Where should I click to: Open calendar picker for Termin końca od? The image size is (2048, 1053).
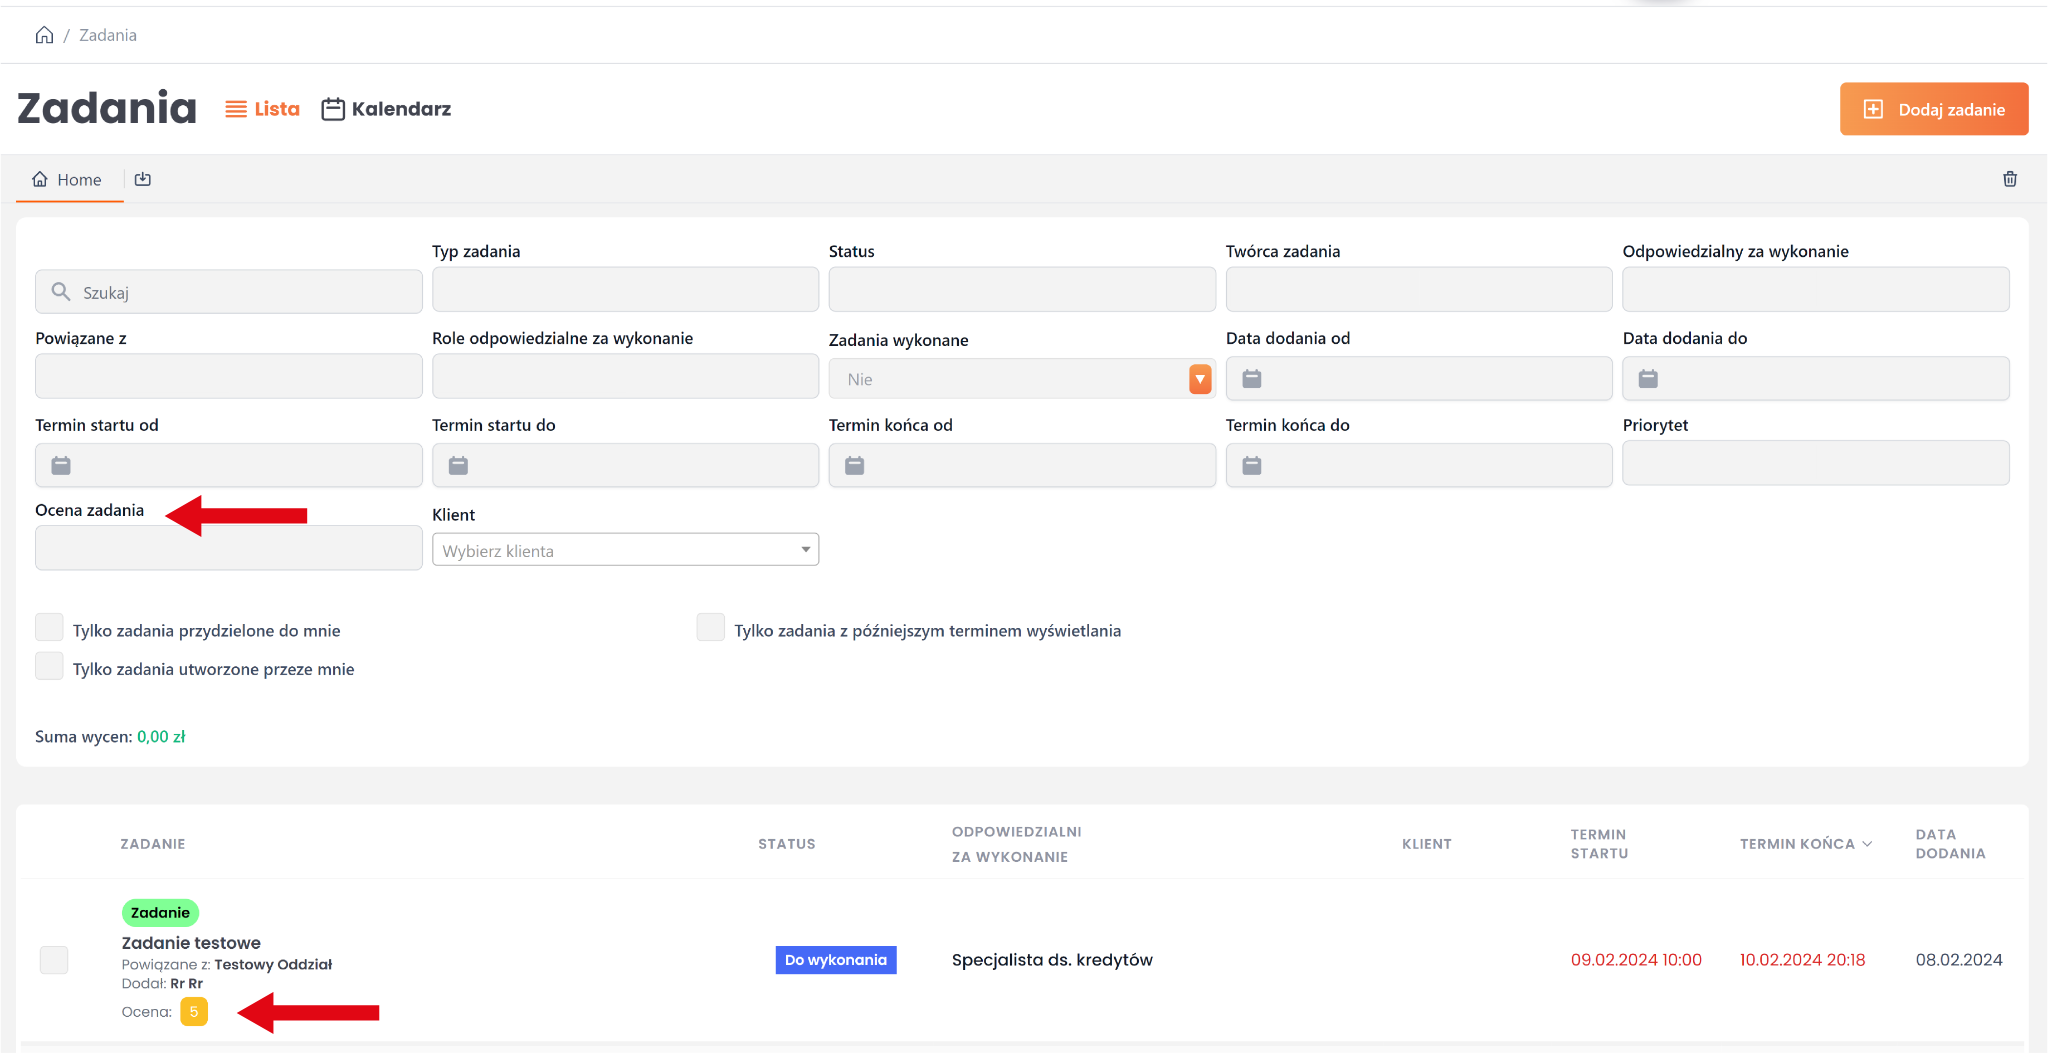(854, 465)
